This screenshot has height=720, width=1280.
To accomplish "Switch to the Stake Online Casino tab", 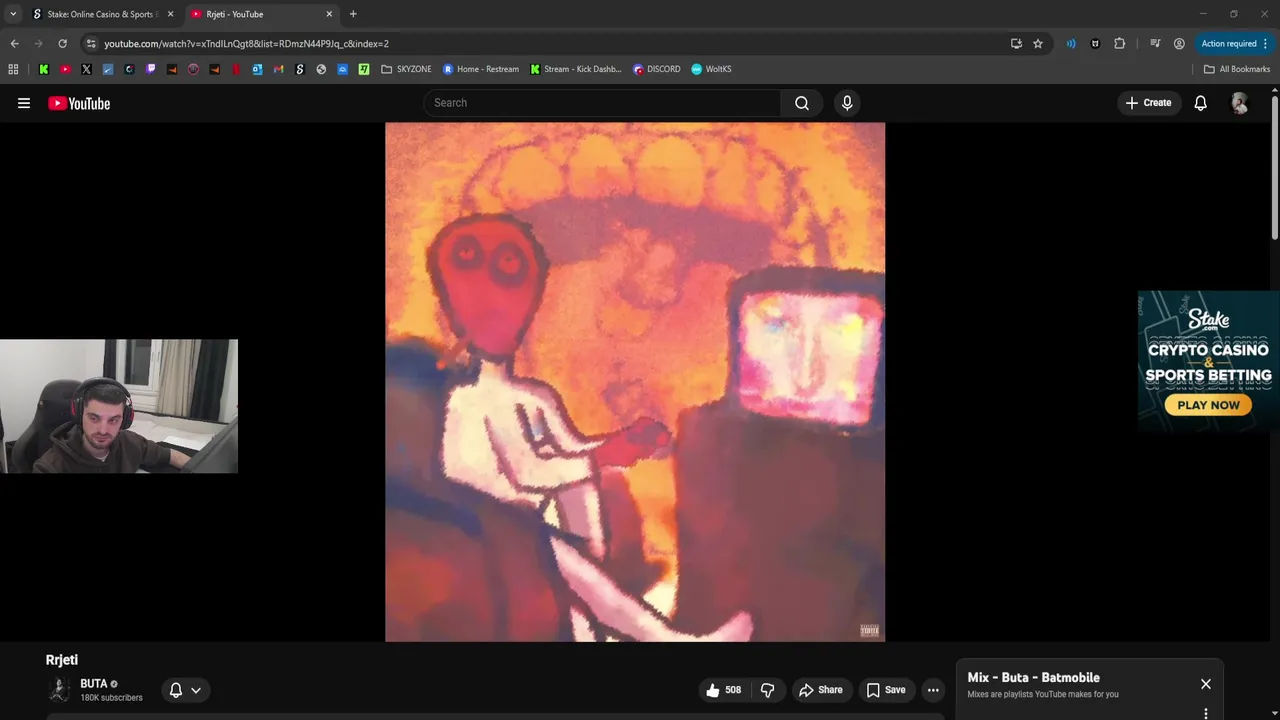I will click(x=100, y=14).
